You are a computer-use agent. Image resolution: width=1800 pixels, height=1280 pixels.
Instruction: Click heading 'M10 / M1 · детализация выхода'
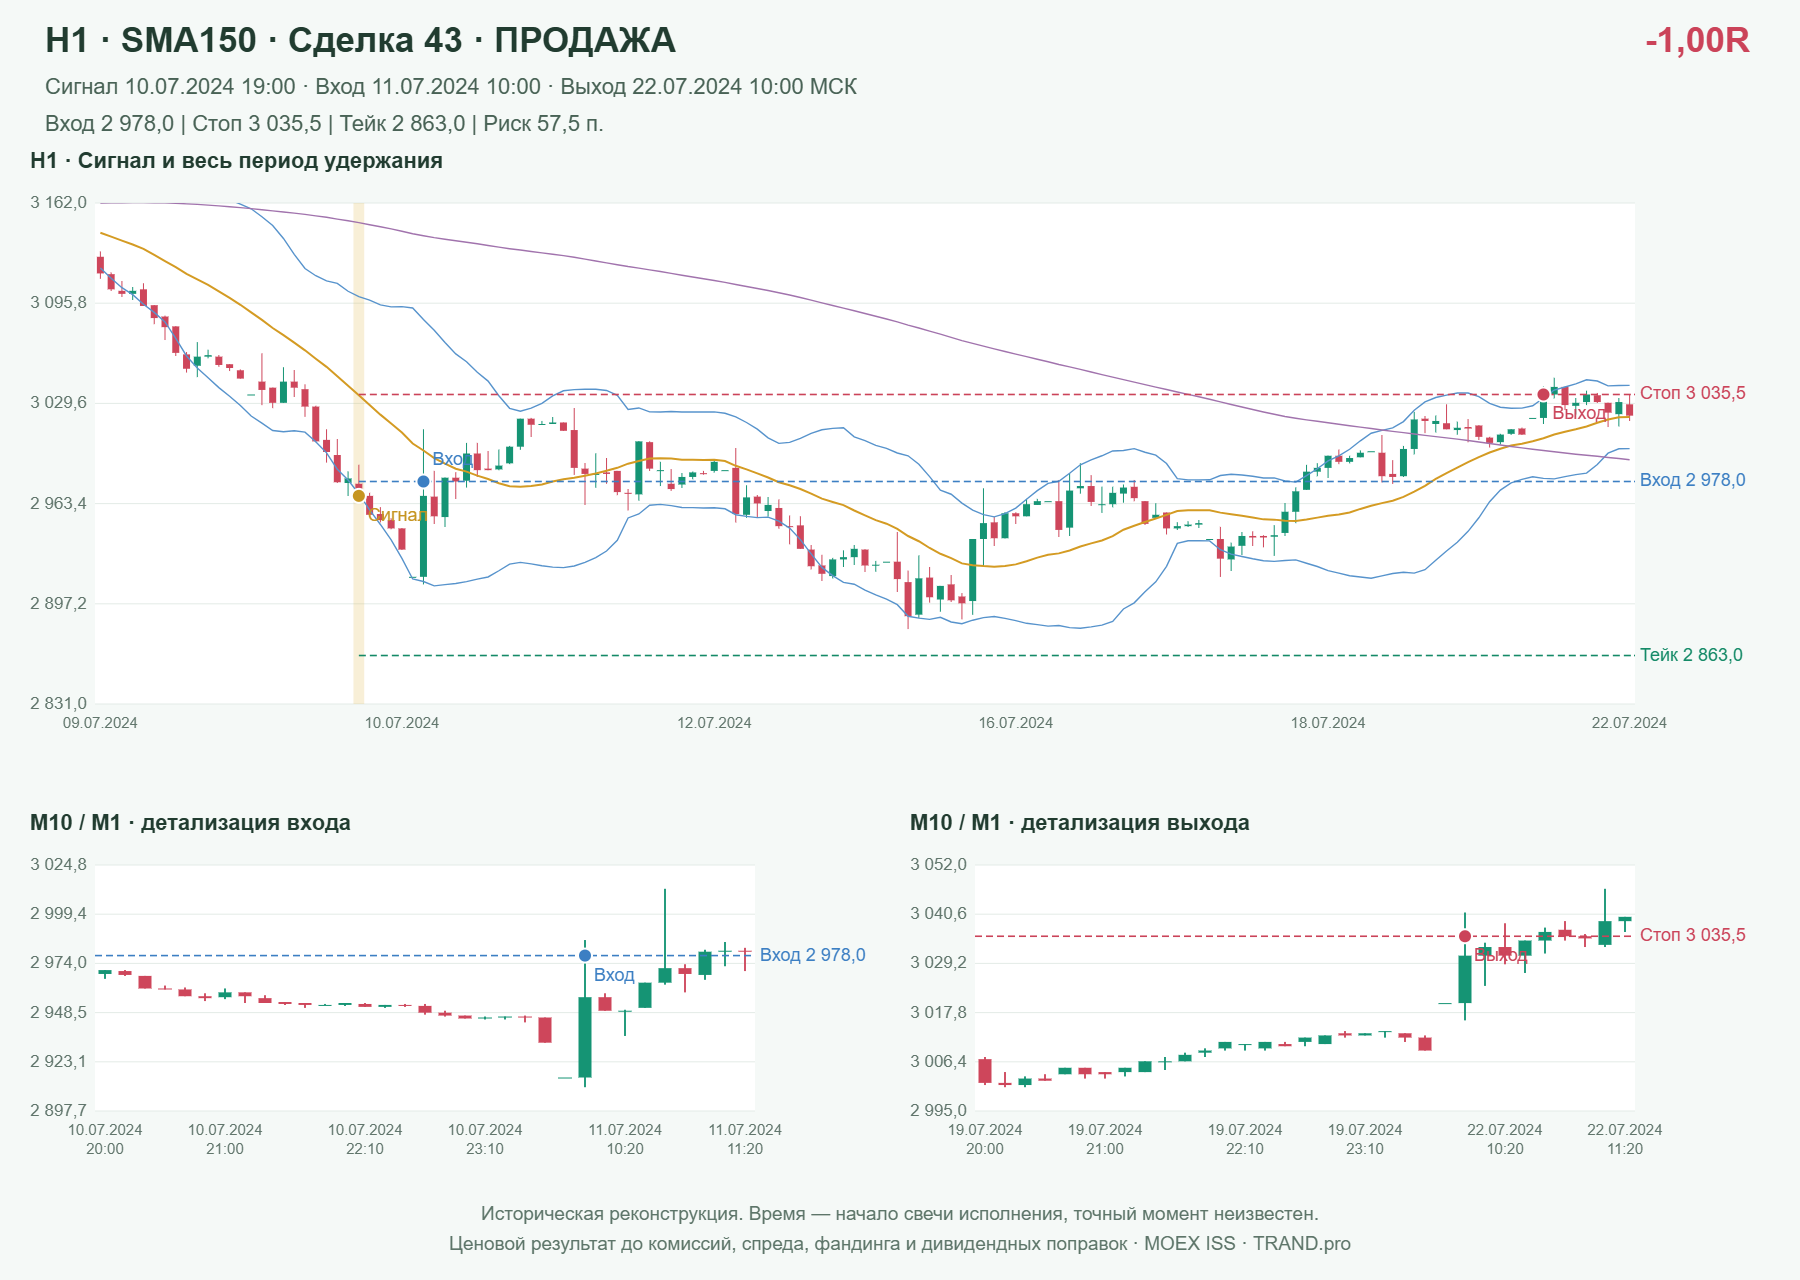(1080, 823)
